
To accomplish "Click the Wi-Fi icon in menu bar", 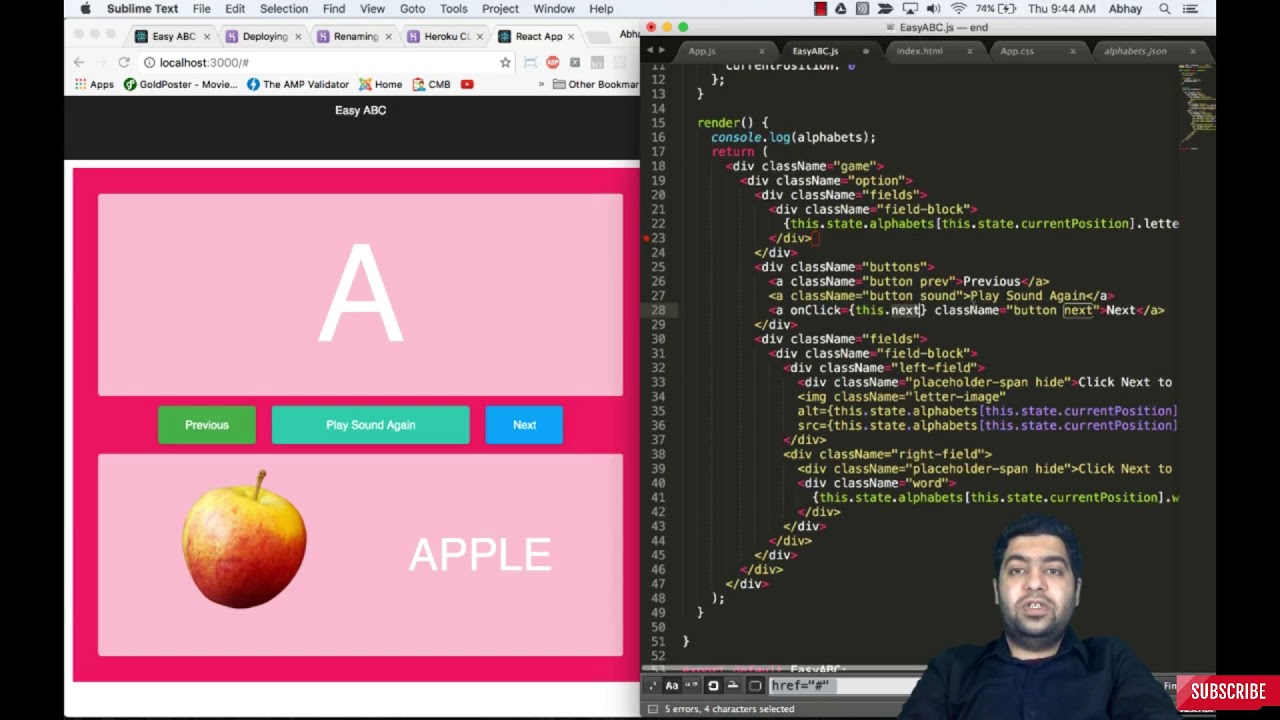I will tap(959, 9).
